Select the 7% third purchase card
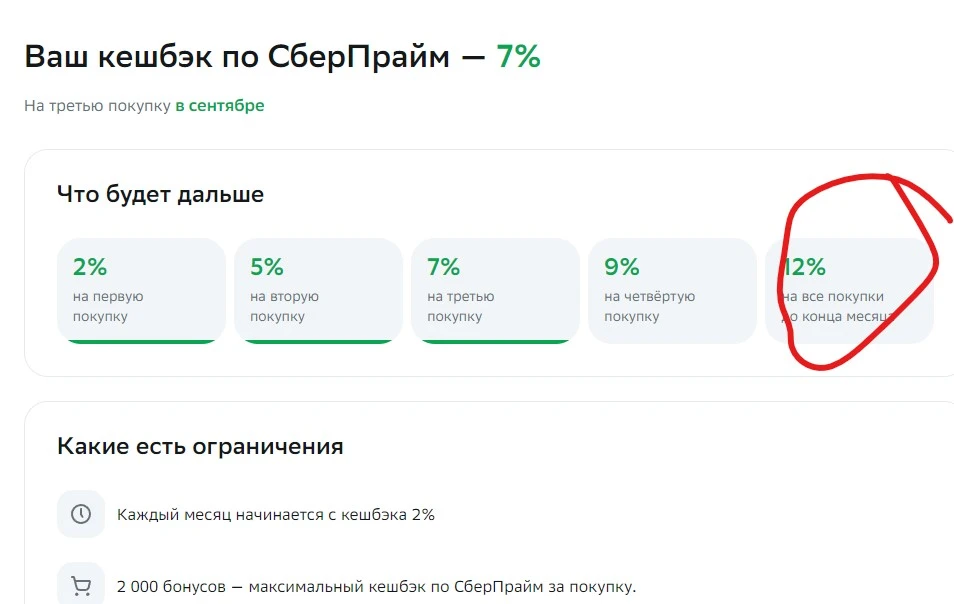The height and width of the screenshot is (604, 954). tap(495, 291)
